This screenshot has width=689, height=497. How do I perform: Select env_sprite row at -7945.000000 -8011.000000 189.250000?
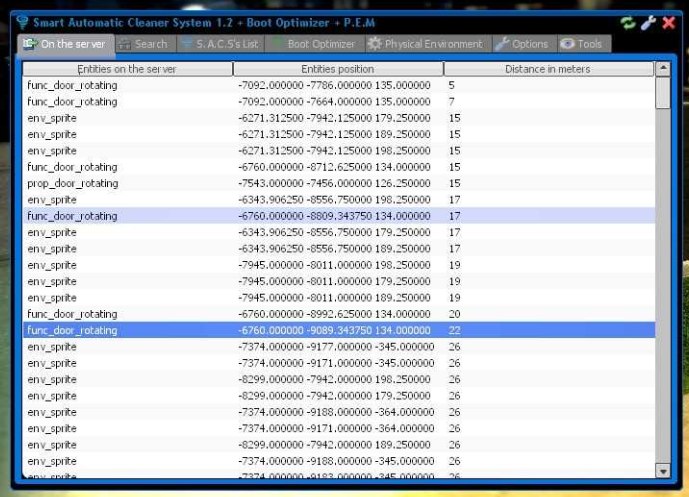click(x=338, y=297)
